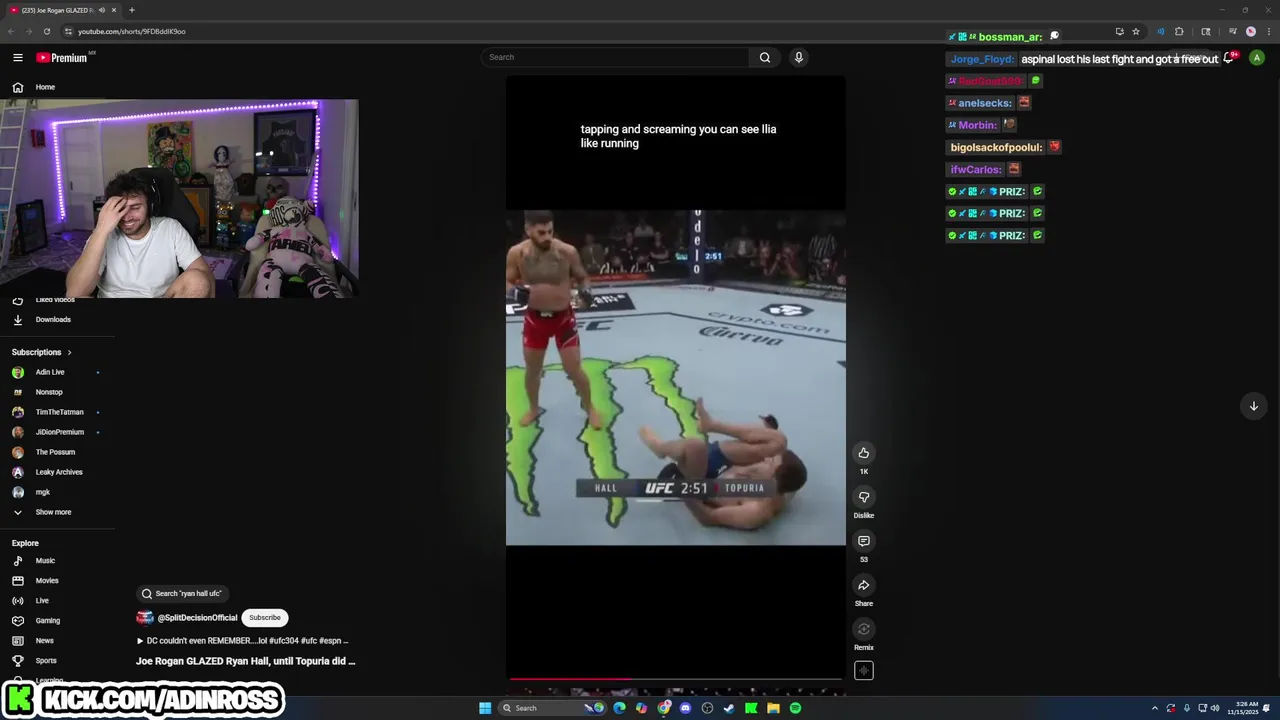Image resolution: width=1280 pixels, height=720 pixels.
Task: Open Microsoft Edge from the taskbar
Action: coord(619,708)
